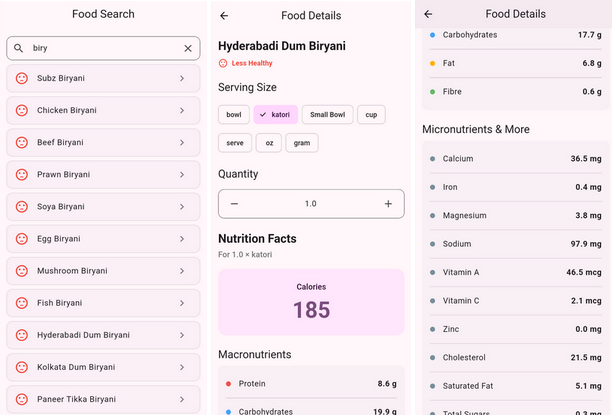The height and width of the screenshot is (415, 612).
Task: Click the Zinc row
Action: [516, 329]
